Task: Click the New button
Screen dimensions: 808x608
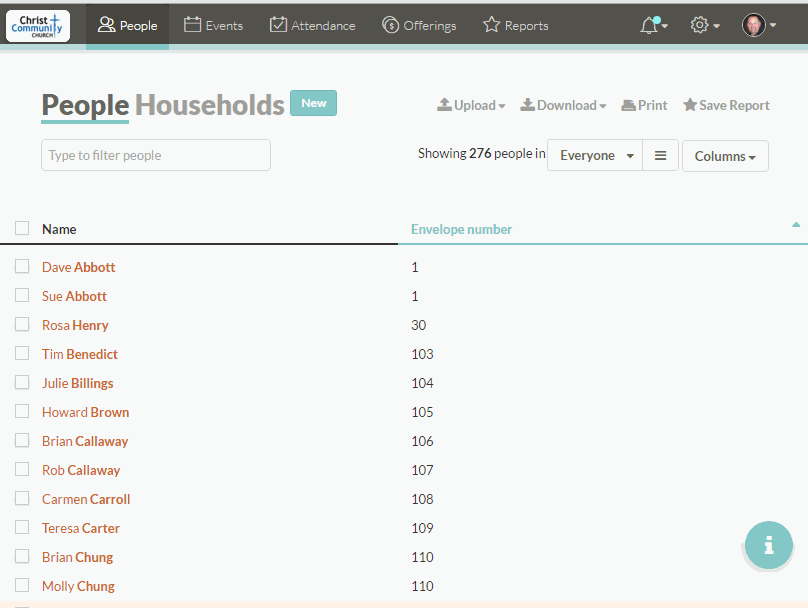Action: [x=313, y=103]
